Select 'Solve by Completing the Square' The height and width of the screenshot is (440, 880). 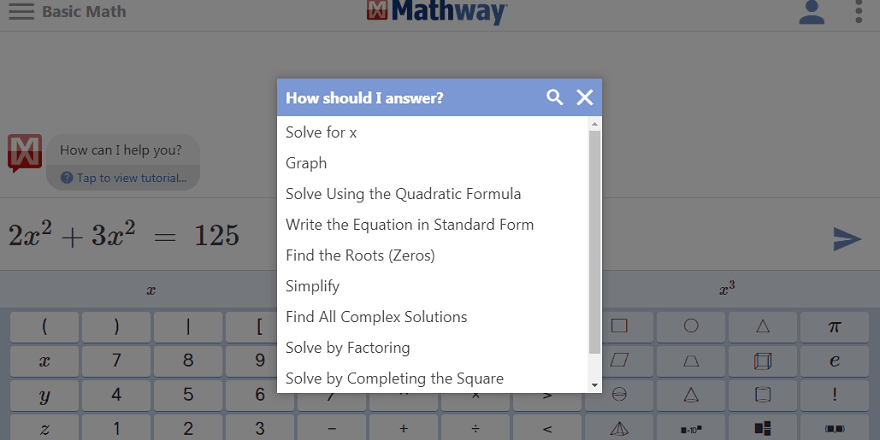tap(394, 378)
